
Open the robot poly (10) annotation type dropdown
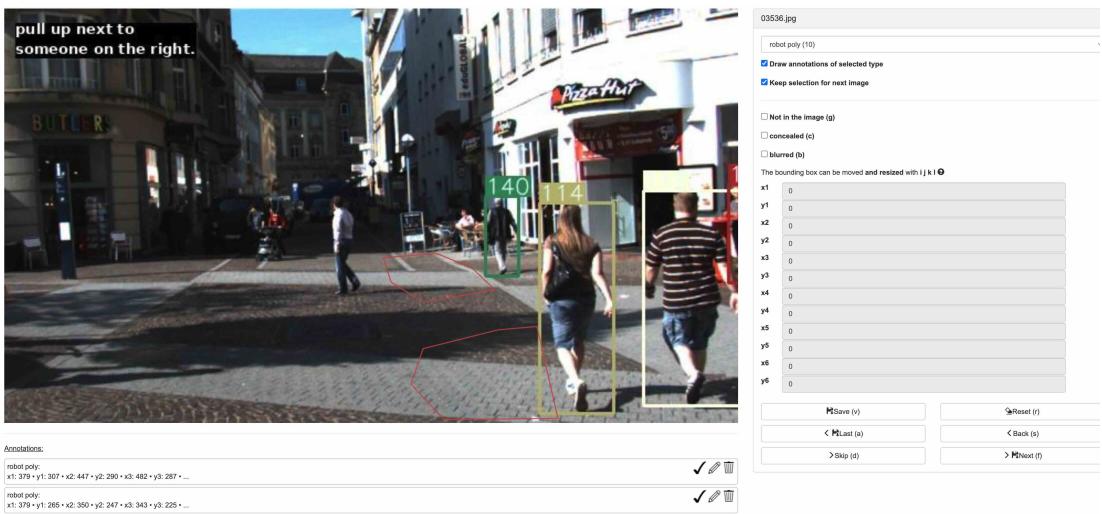coord(931,44)
